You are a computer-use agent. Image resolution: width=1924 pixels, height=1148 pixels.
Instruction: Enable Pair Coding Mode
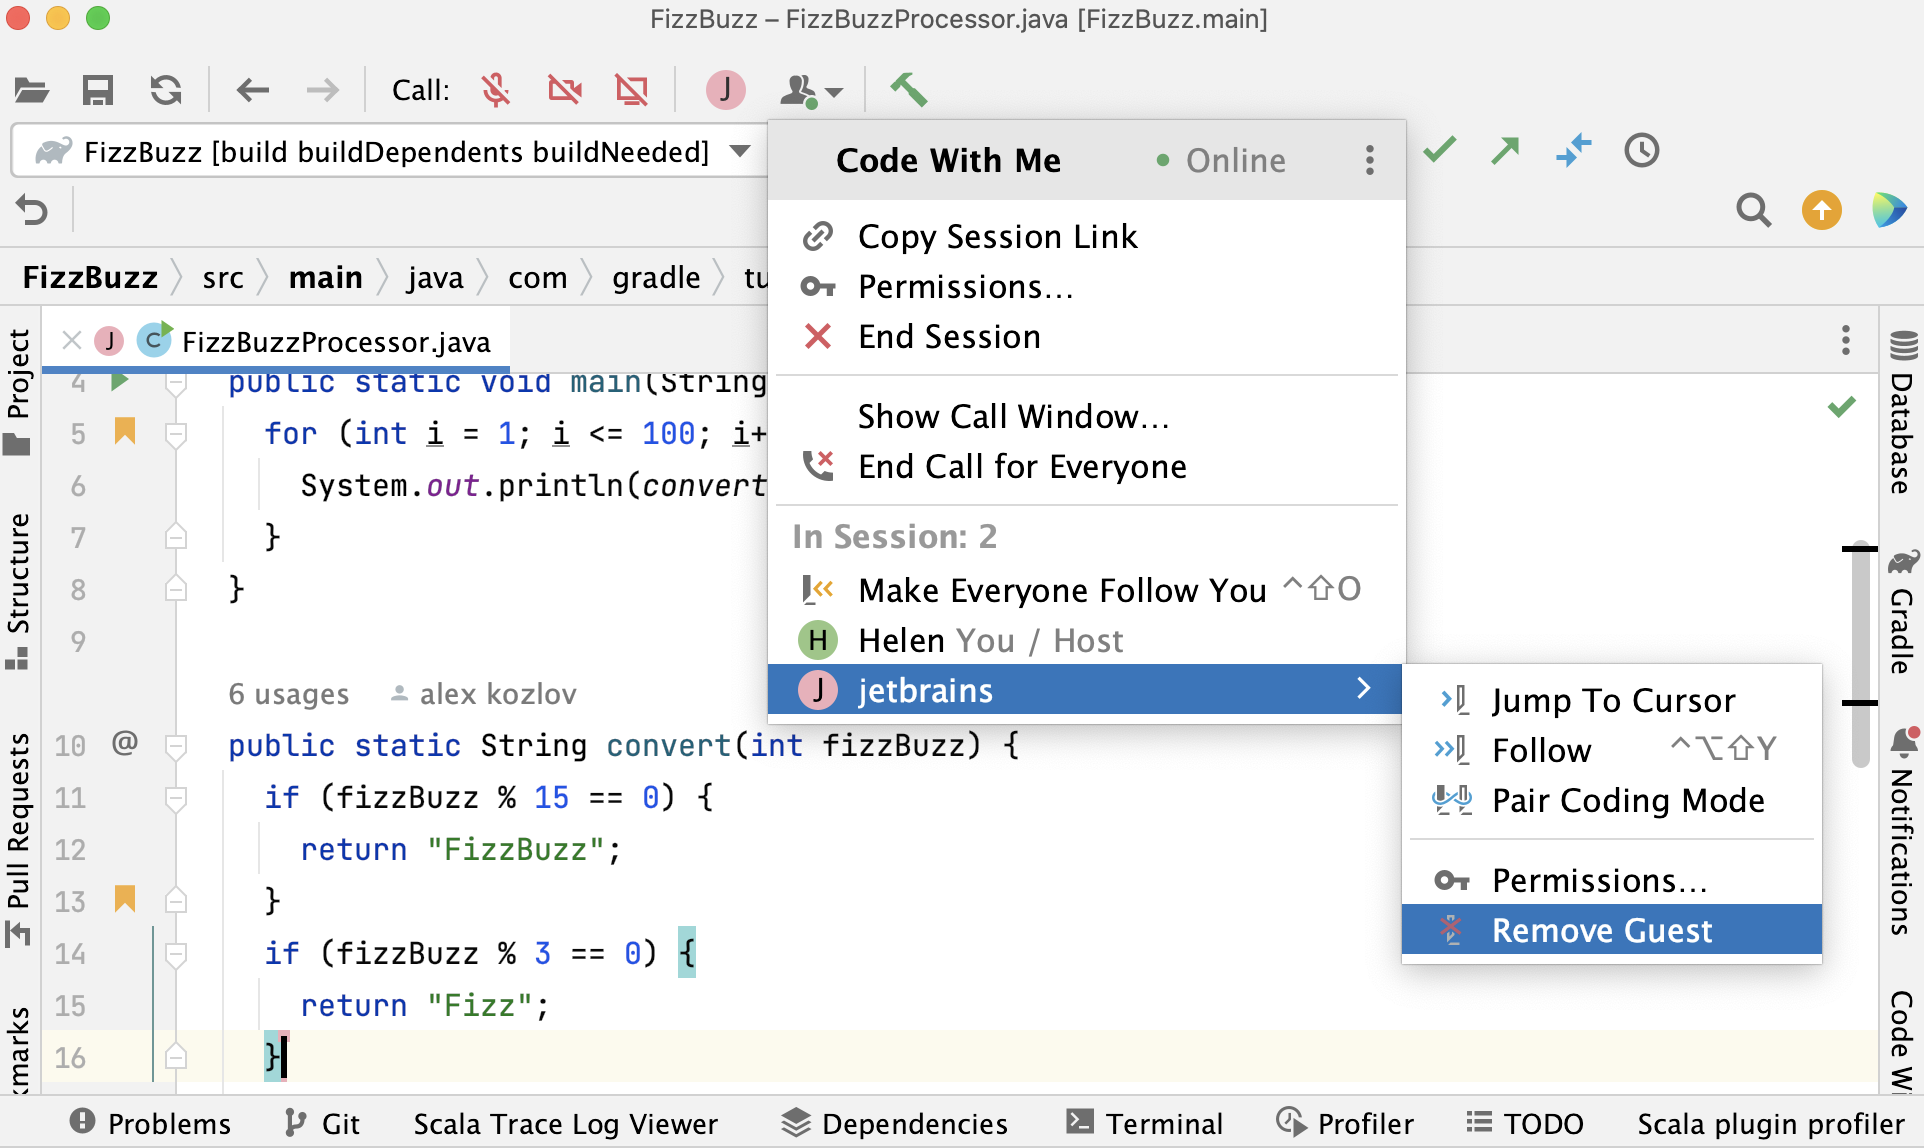(1612, 800)
